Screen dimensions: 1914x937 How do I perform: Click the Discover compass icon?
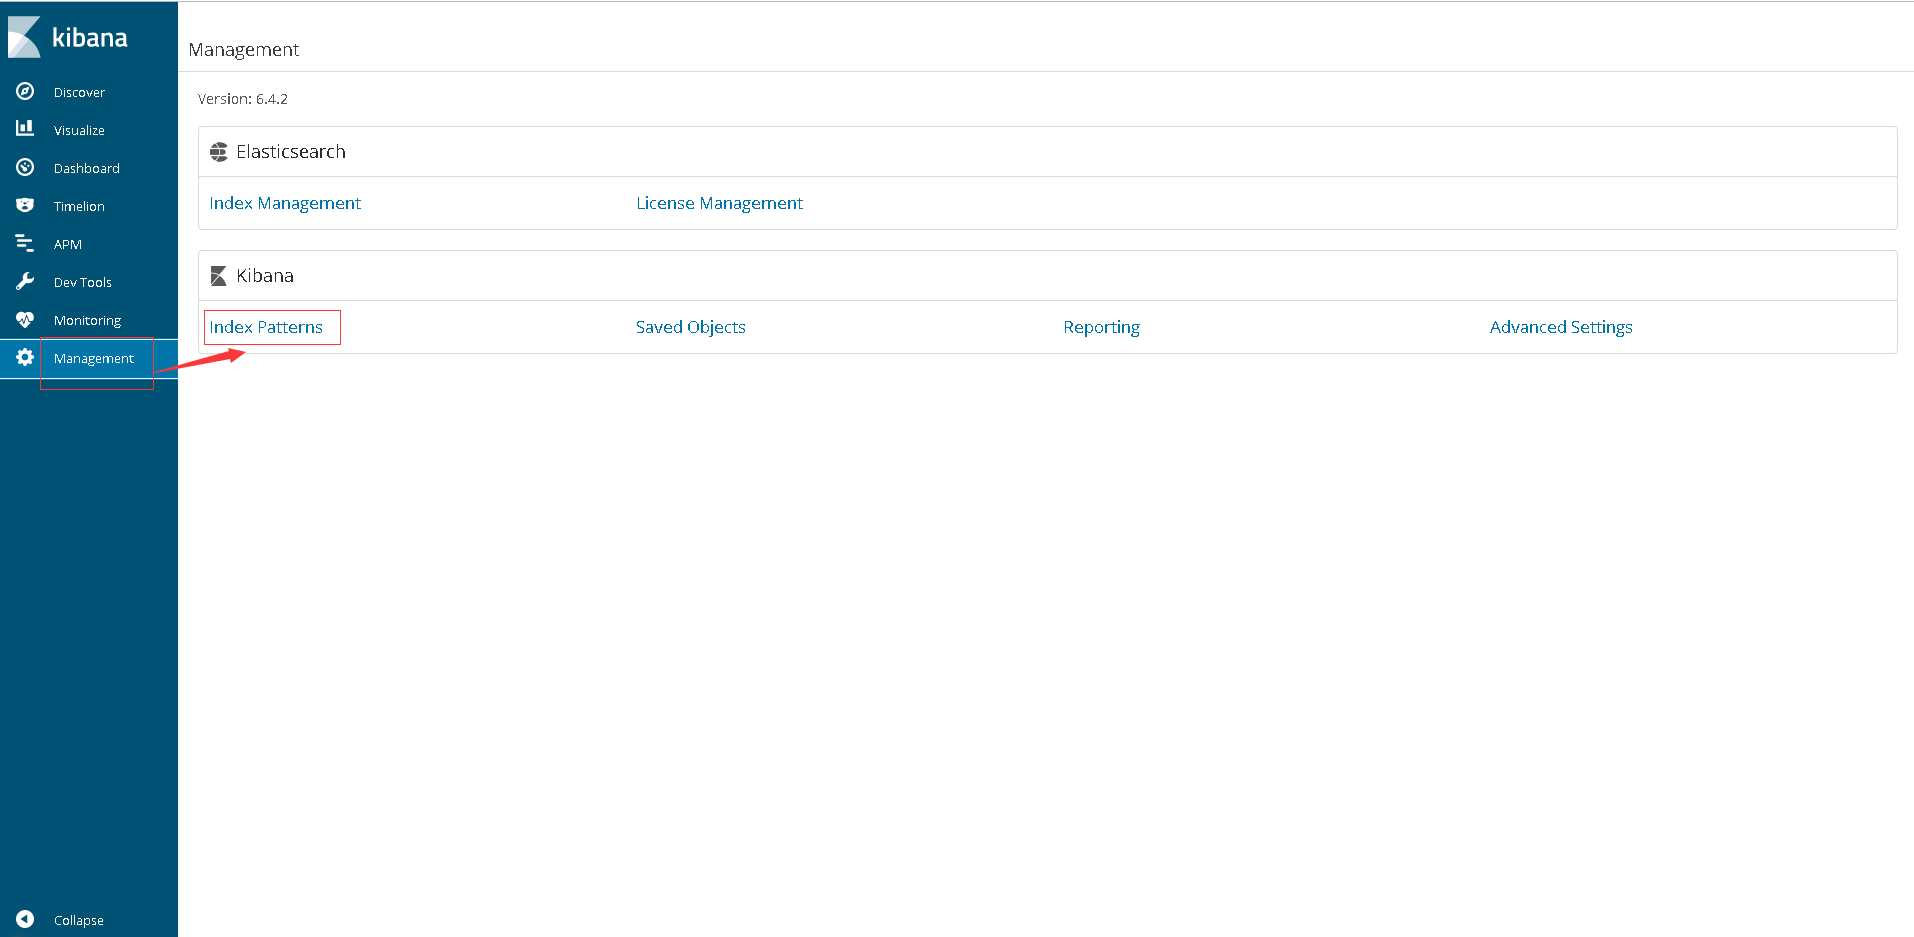tap(25, 91)
